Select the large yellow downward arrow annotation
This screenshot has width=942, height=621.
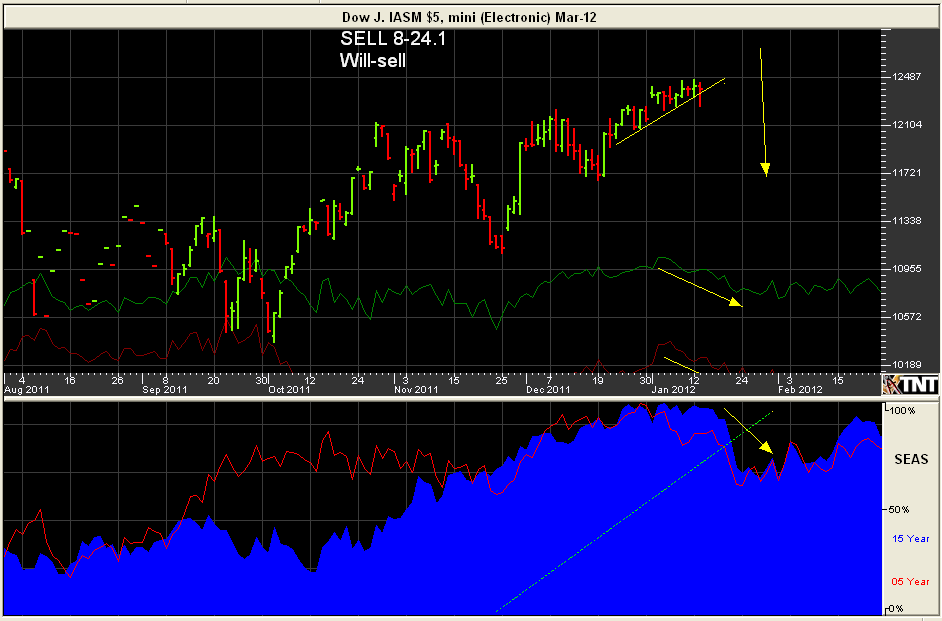[763, 112]
